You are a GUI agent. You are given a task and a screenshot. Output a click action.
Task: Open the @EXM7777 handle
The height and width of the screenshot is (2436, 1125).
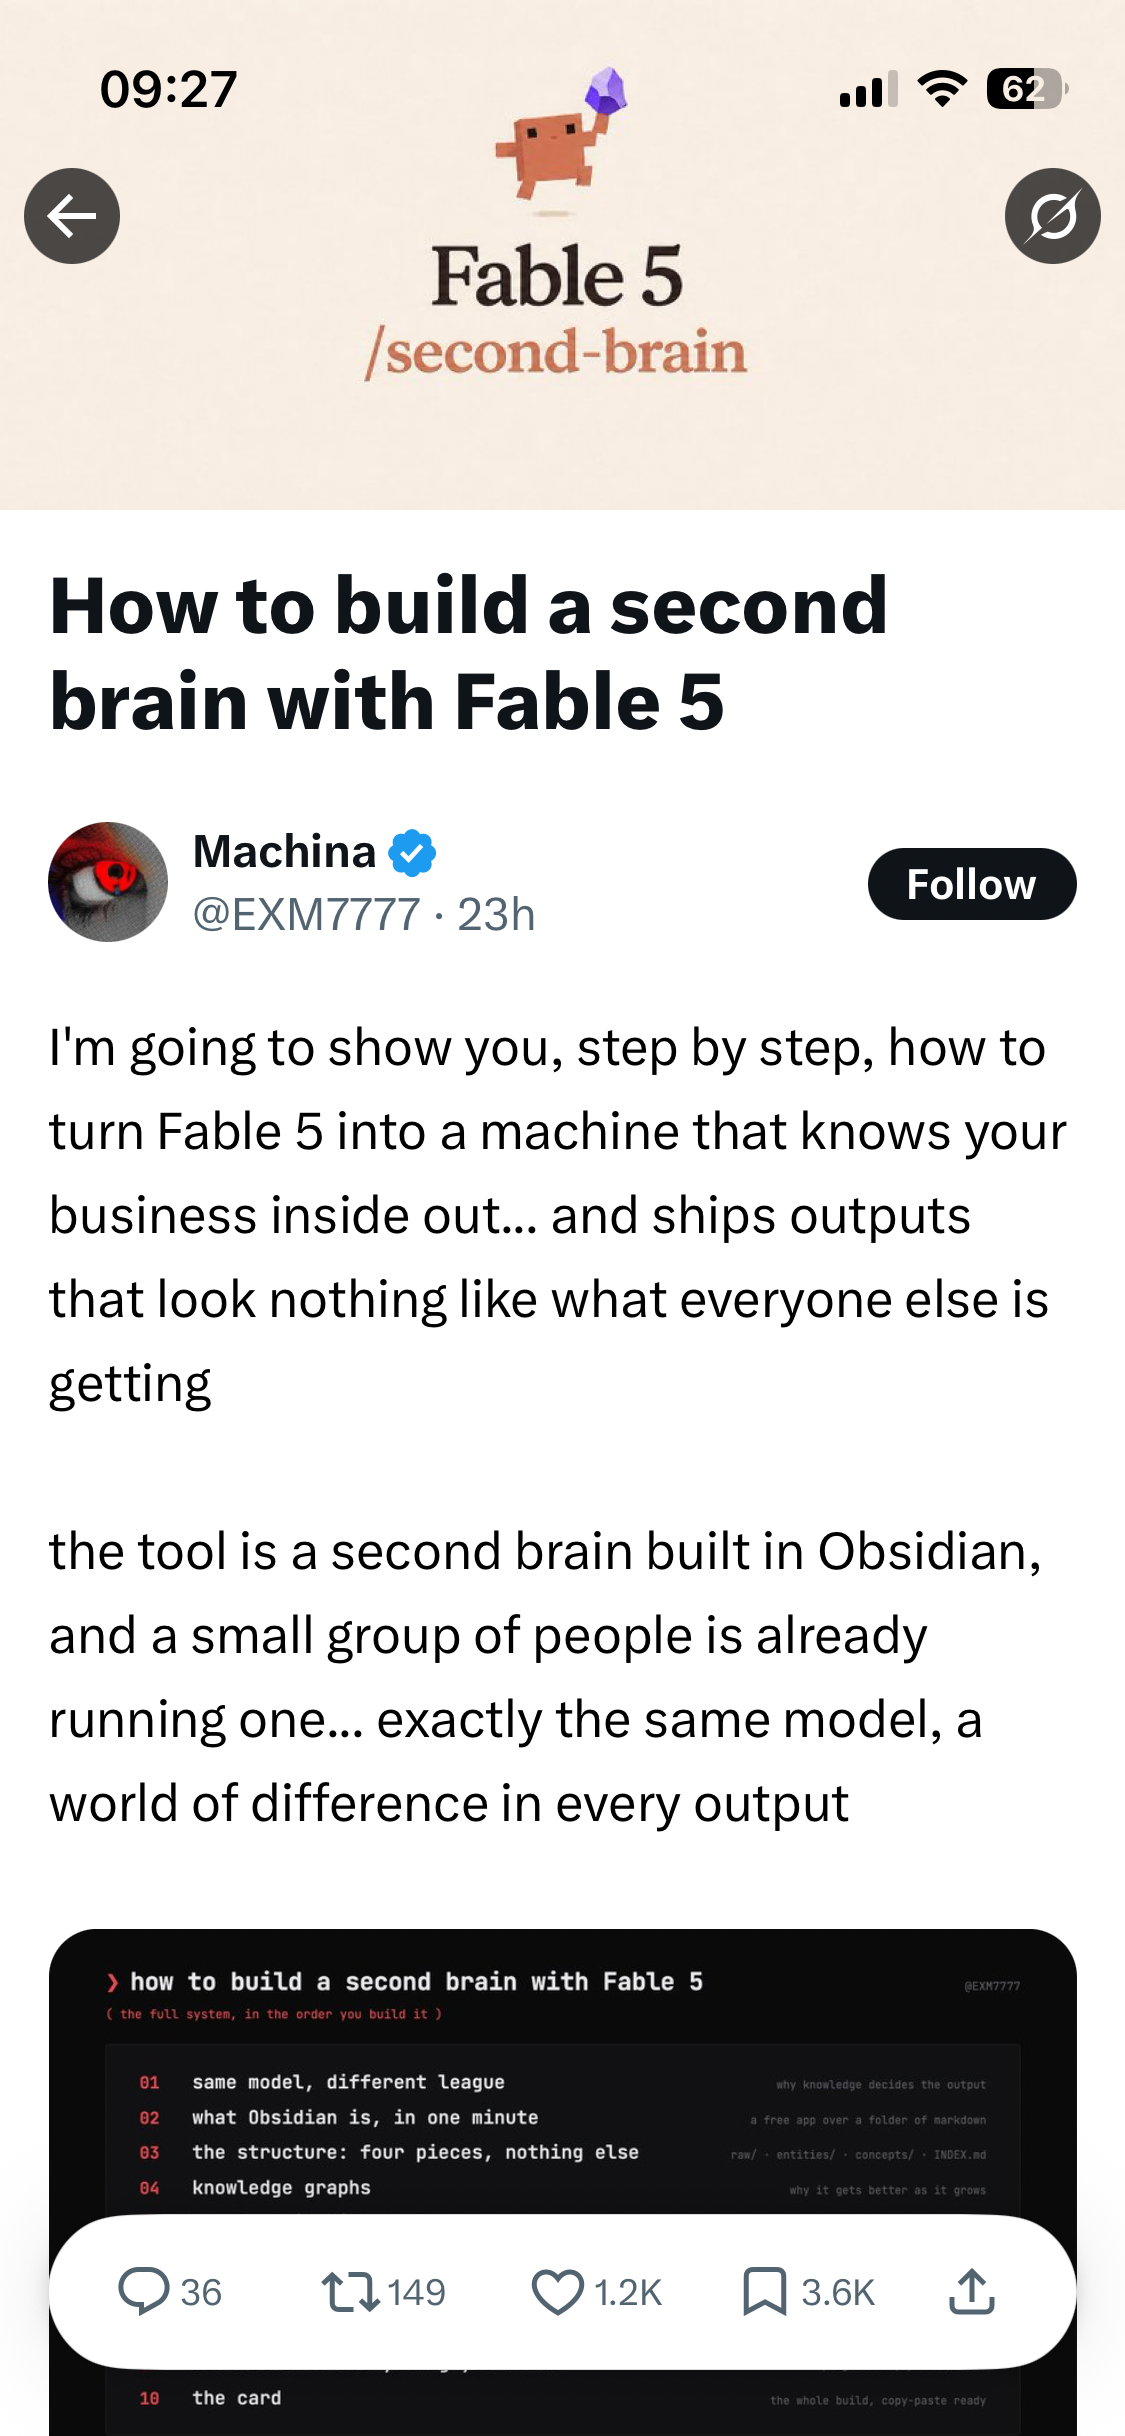point(306,914)
